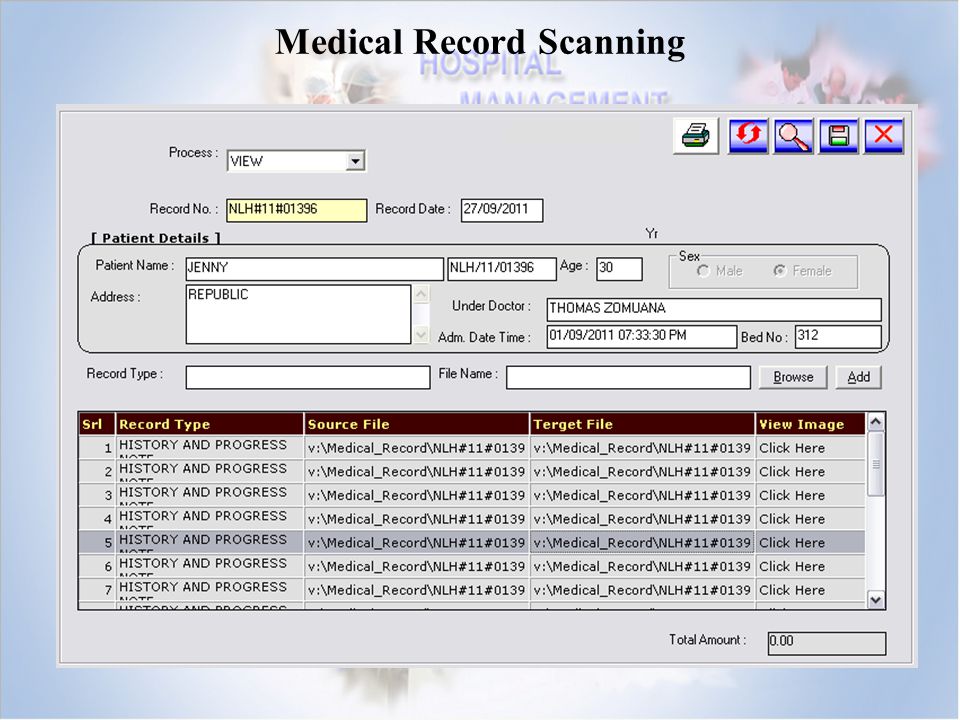Click the Srl column header
Image resolution: width=960 pixels, height=720 pixels.
pyautogui.click(x=96, y=424)
